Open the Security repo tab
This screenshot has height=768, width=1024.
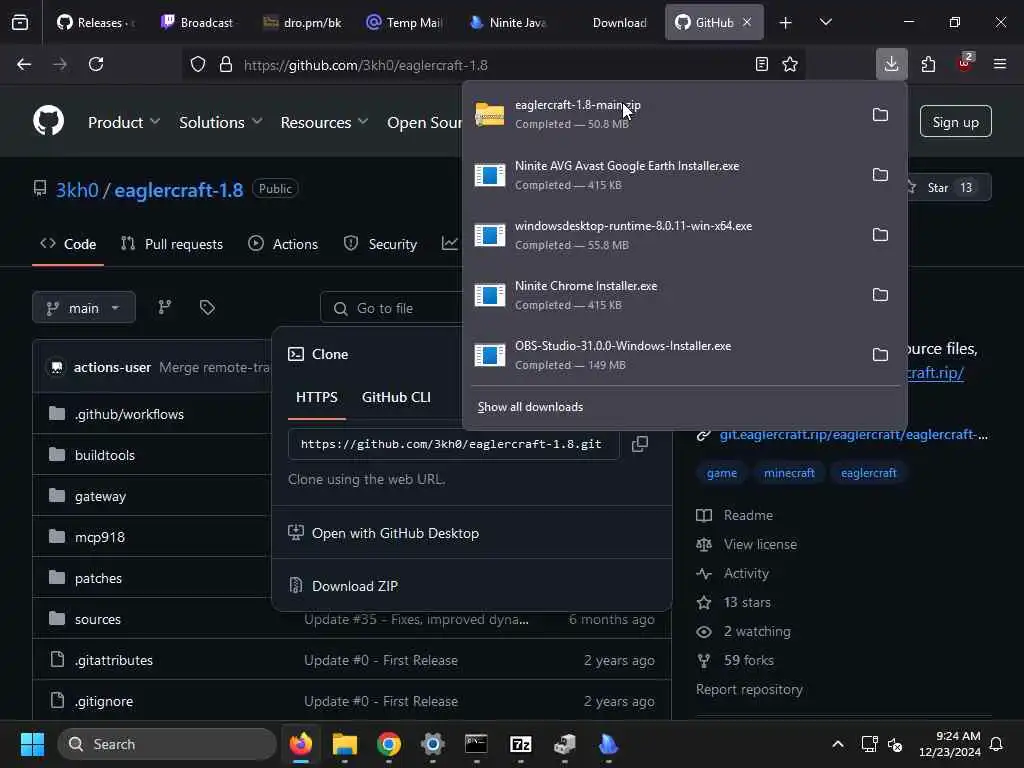tap(380, 244)
